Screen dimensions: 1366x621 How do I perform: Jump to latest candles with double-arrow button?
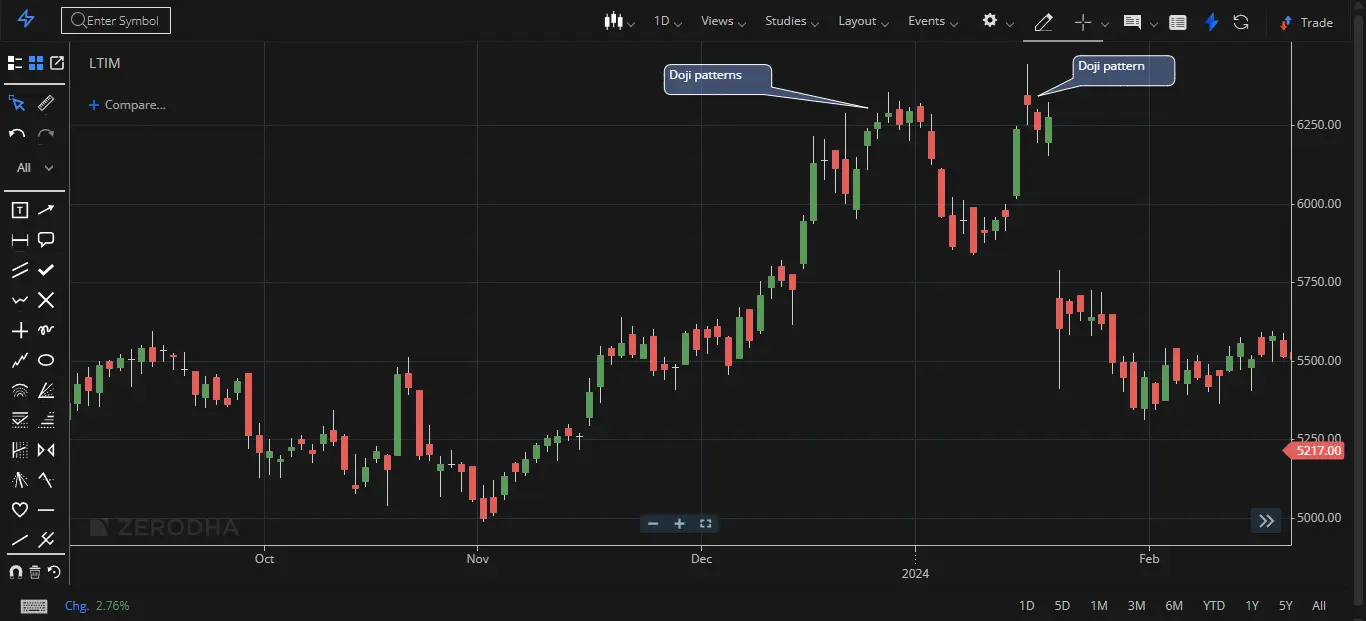click(1266, 520)
